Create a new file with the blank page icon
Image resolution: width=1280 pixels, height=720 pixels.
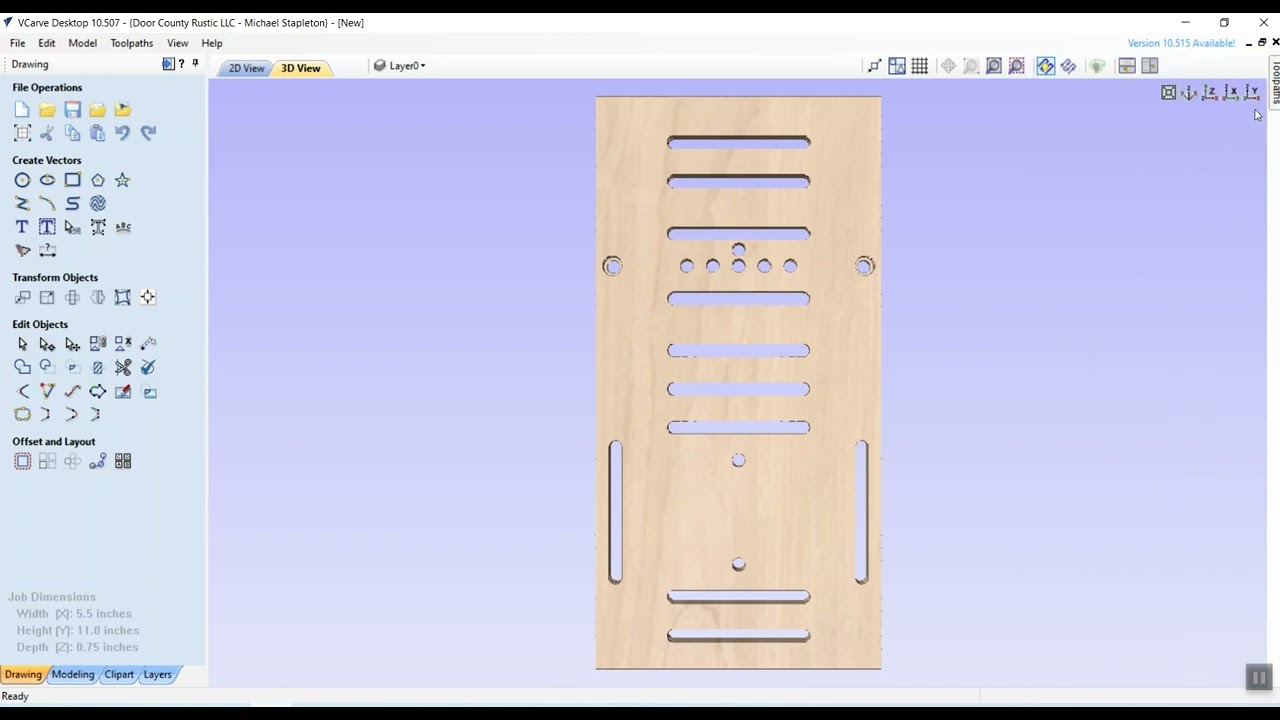click(22, 109)
